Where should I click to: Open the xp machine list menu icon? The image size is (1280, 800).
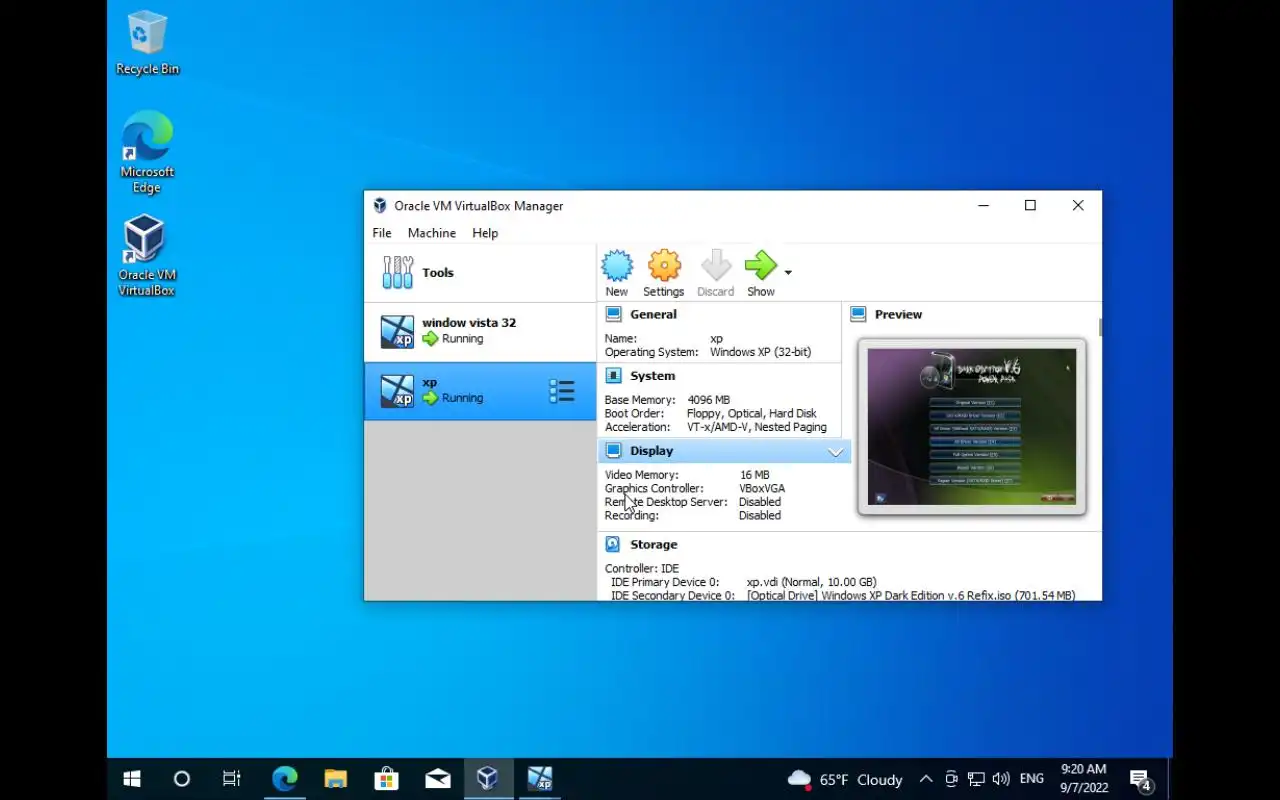tap(562, 391)
